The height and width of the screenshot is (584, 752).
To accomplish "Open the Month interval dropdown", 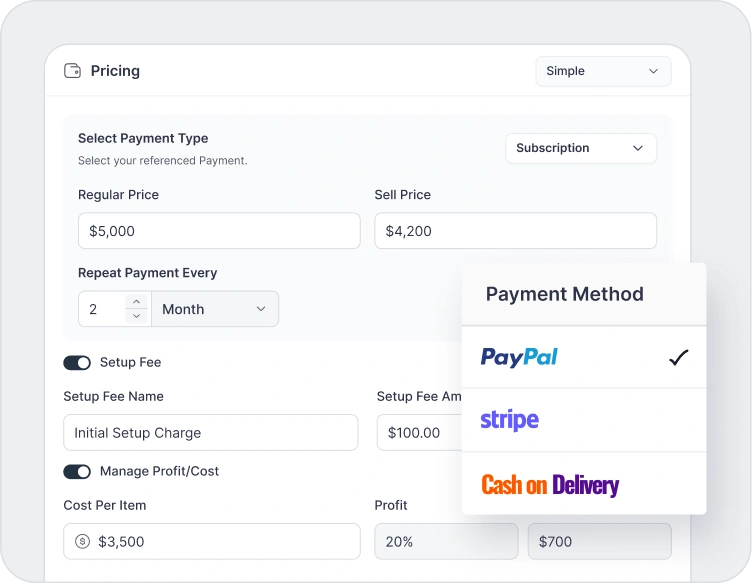I will (215, 309).
